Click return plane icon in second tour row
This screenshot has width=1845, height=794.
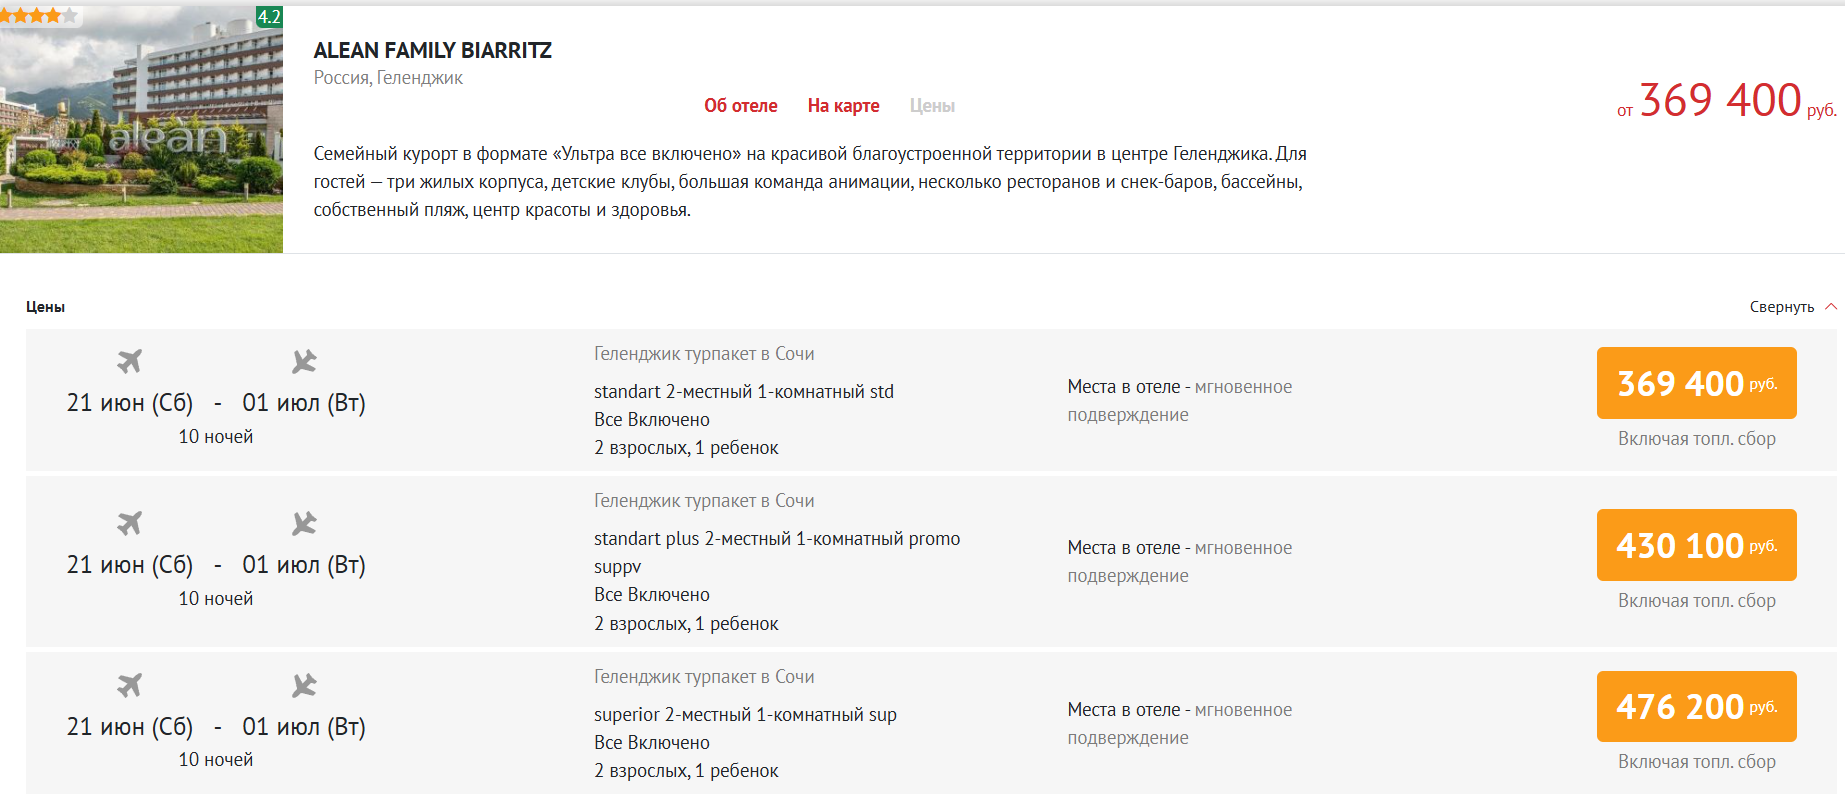point(304,523)
